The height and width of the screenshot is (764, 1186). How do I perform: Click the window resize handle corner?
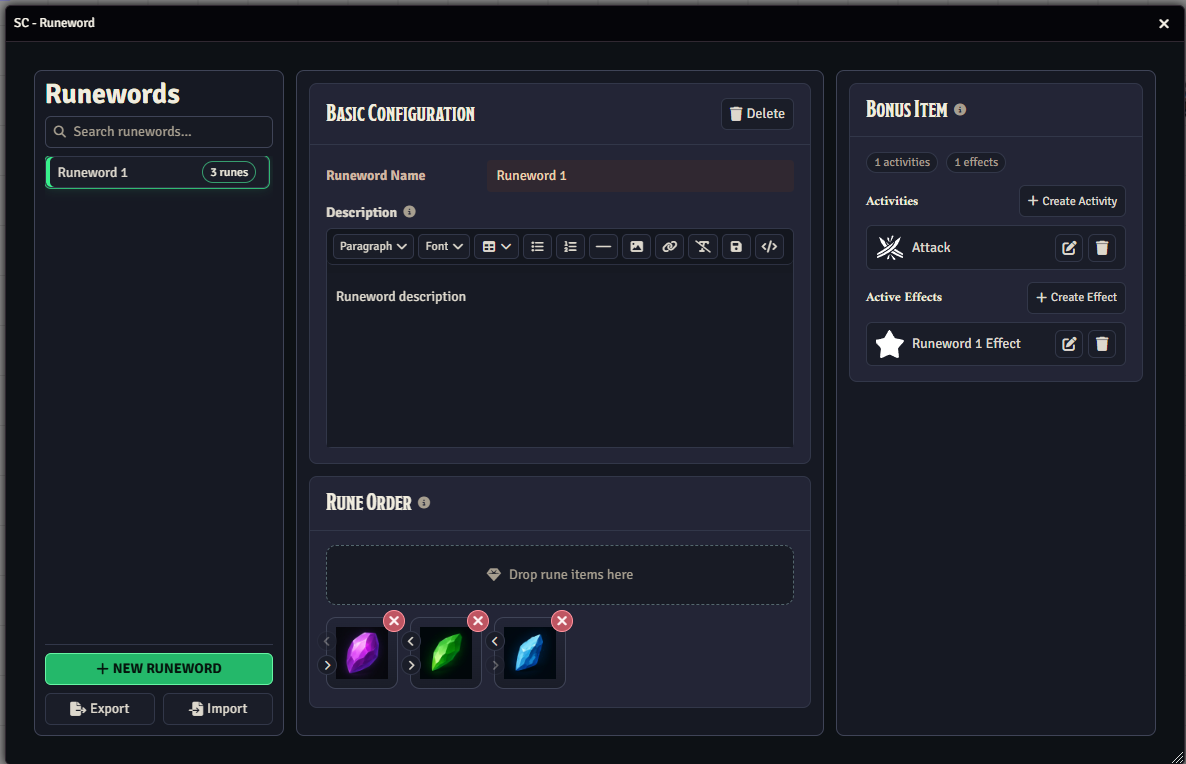1178,756
